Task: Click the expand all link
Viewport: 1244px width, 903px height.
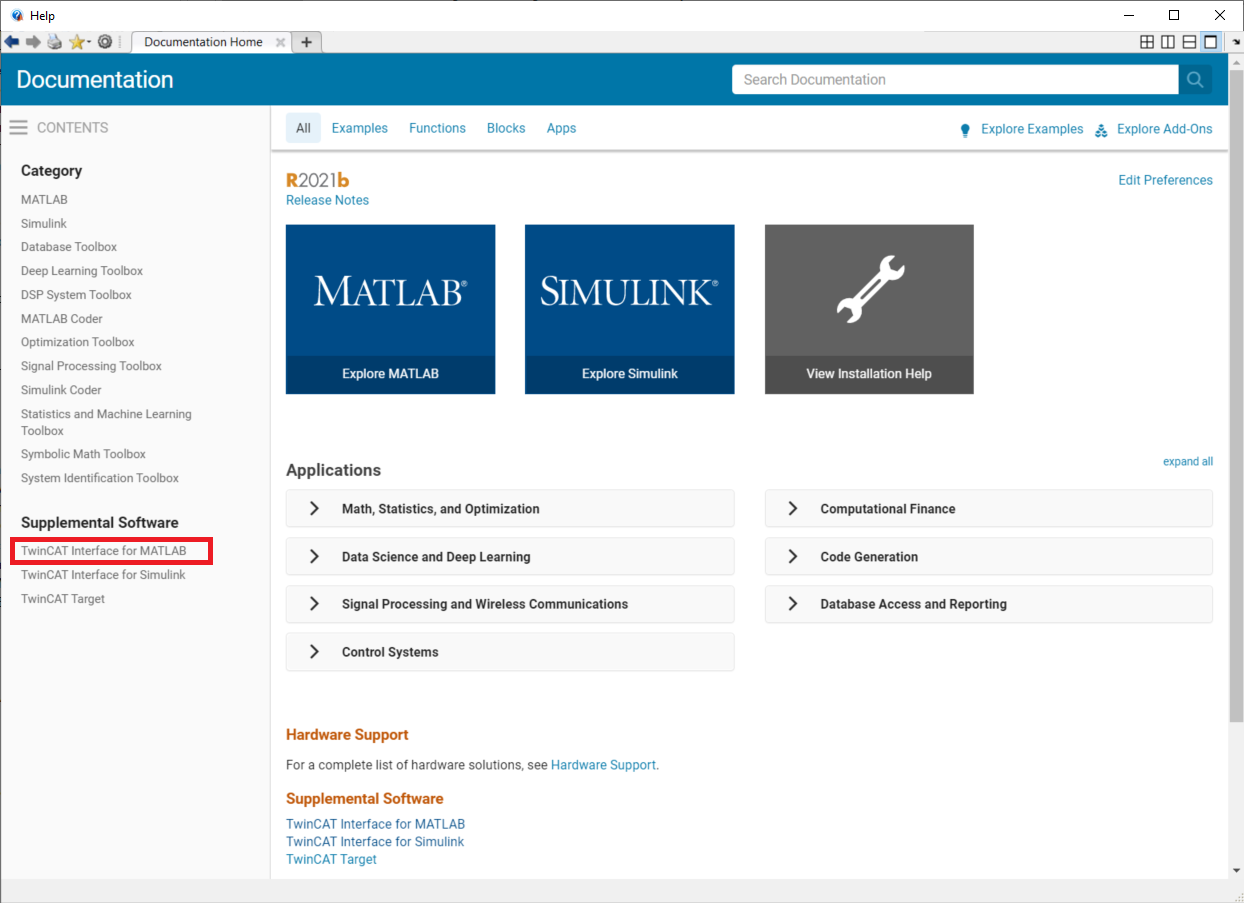Action: click(x=1188, y=462)
